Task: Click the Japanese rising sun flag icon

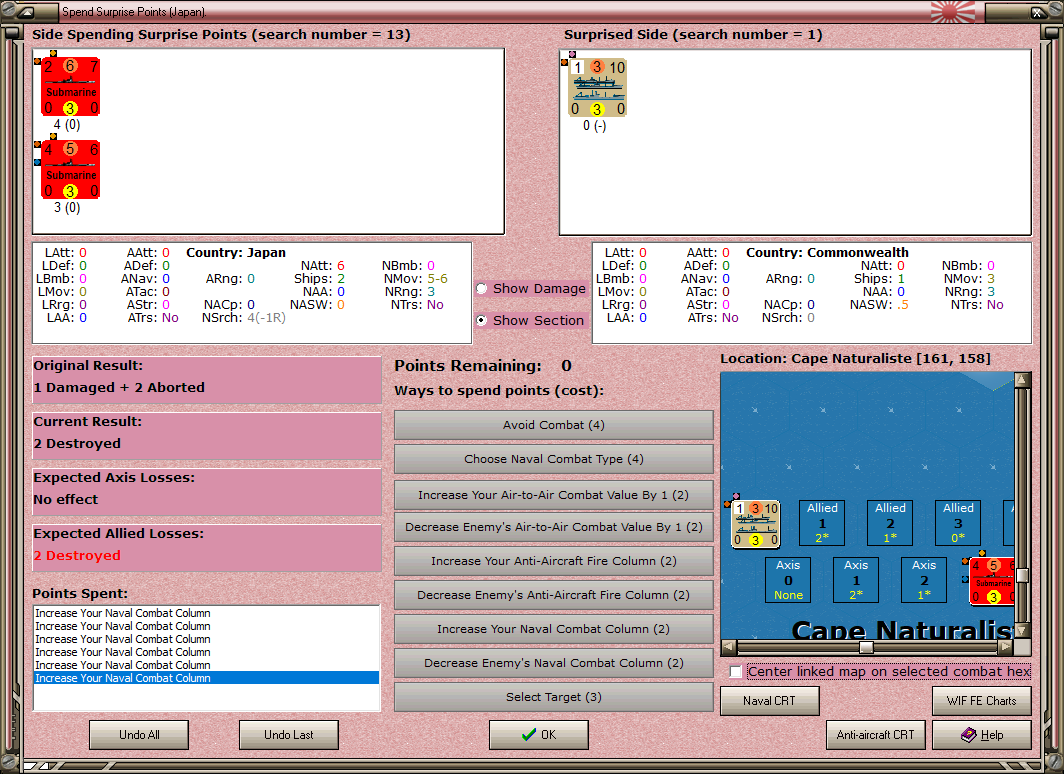Action: (953, 12)
